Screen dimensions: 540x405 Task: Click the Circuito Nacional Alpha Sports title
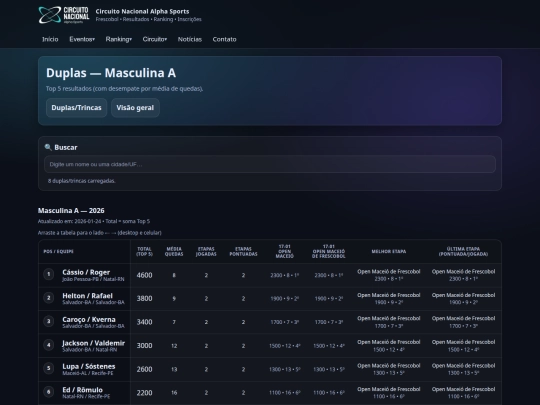(x=142, y=11)
